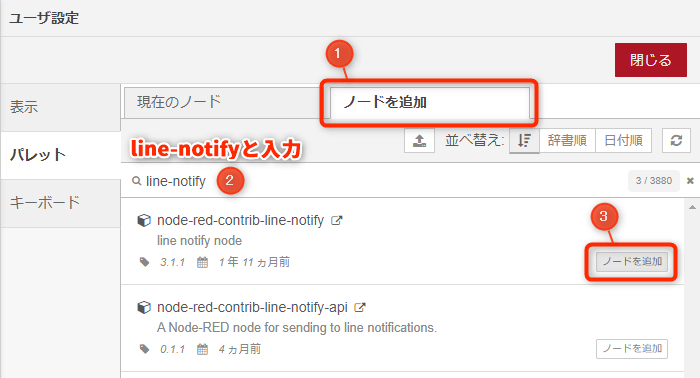Click the version text 0.1.1

[x=172, y=349]
